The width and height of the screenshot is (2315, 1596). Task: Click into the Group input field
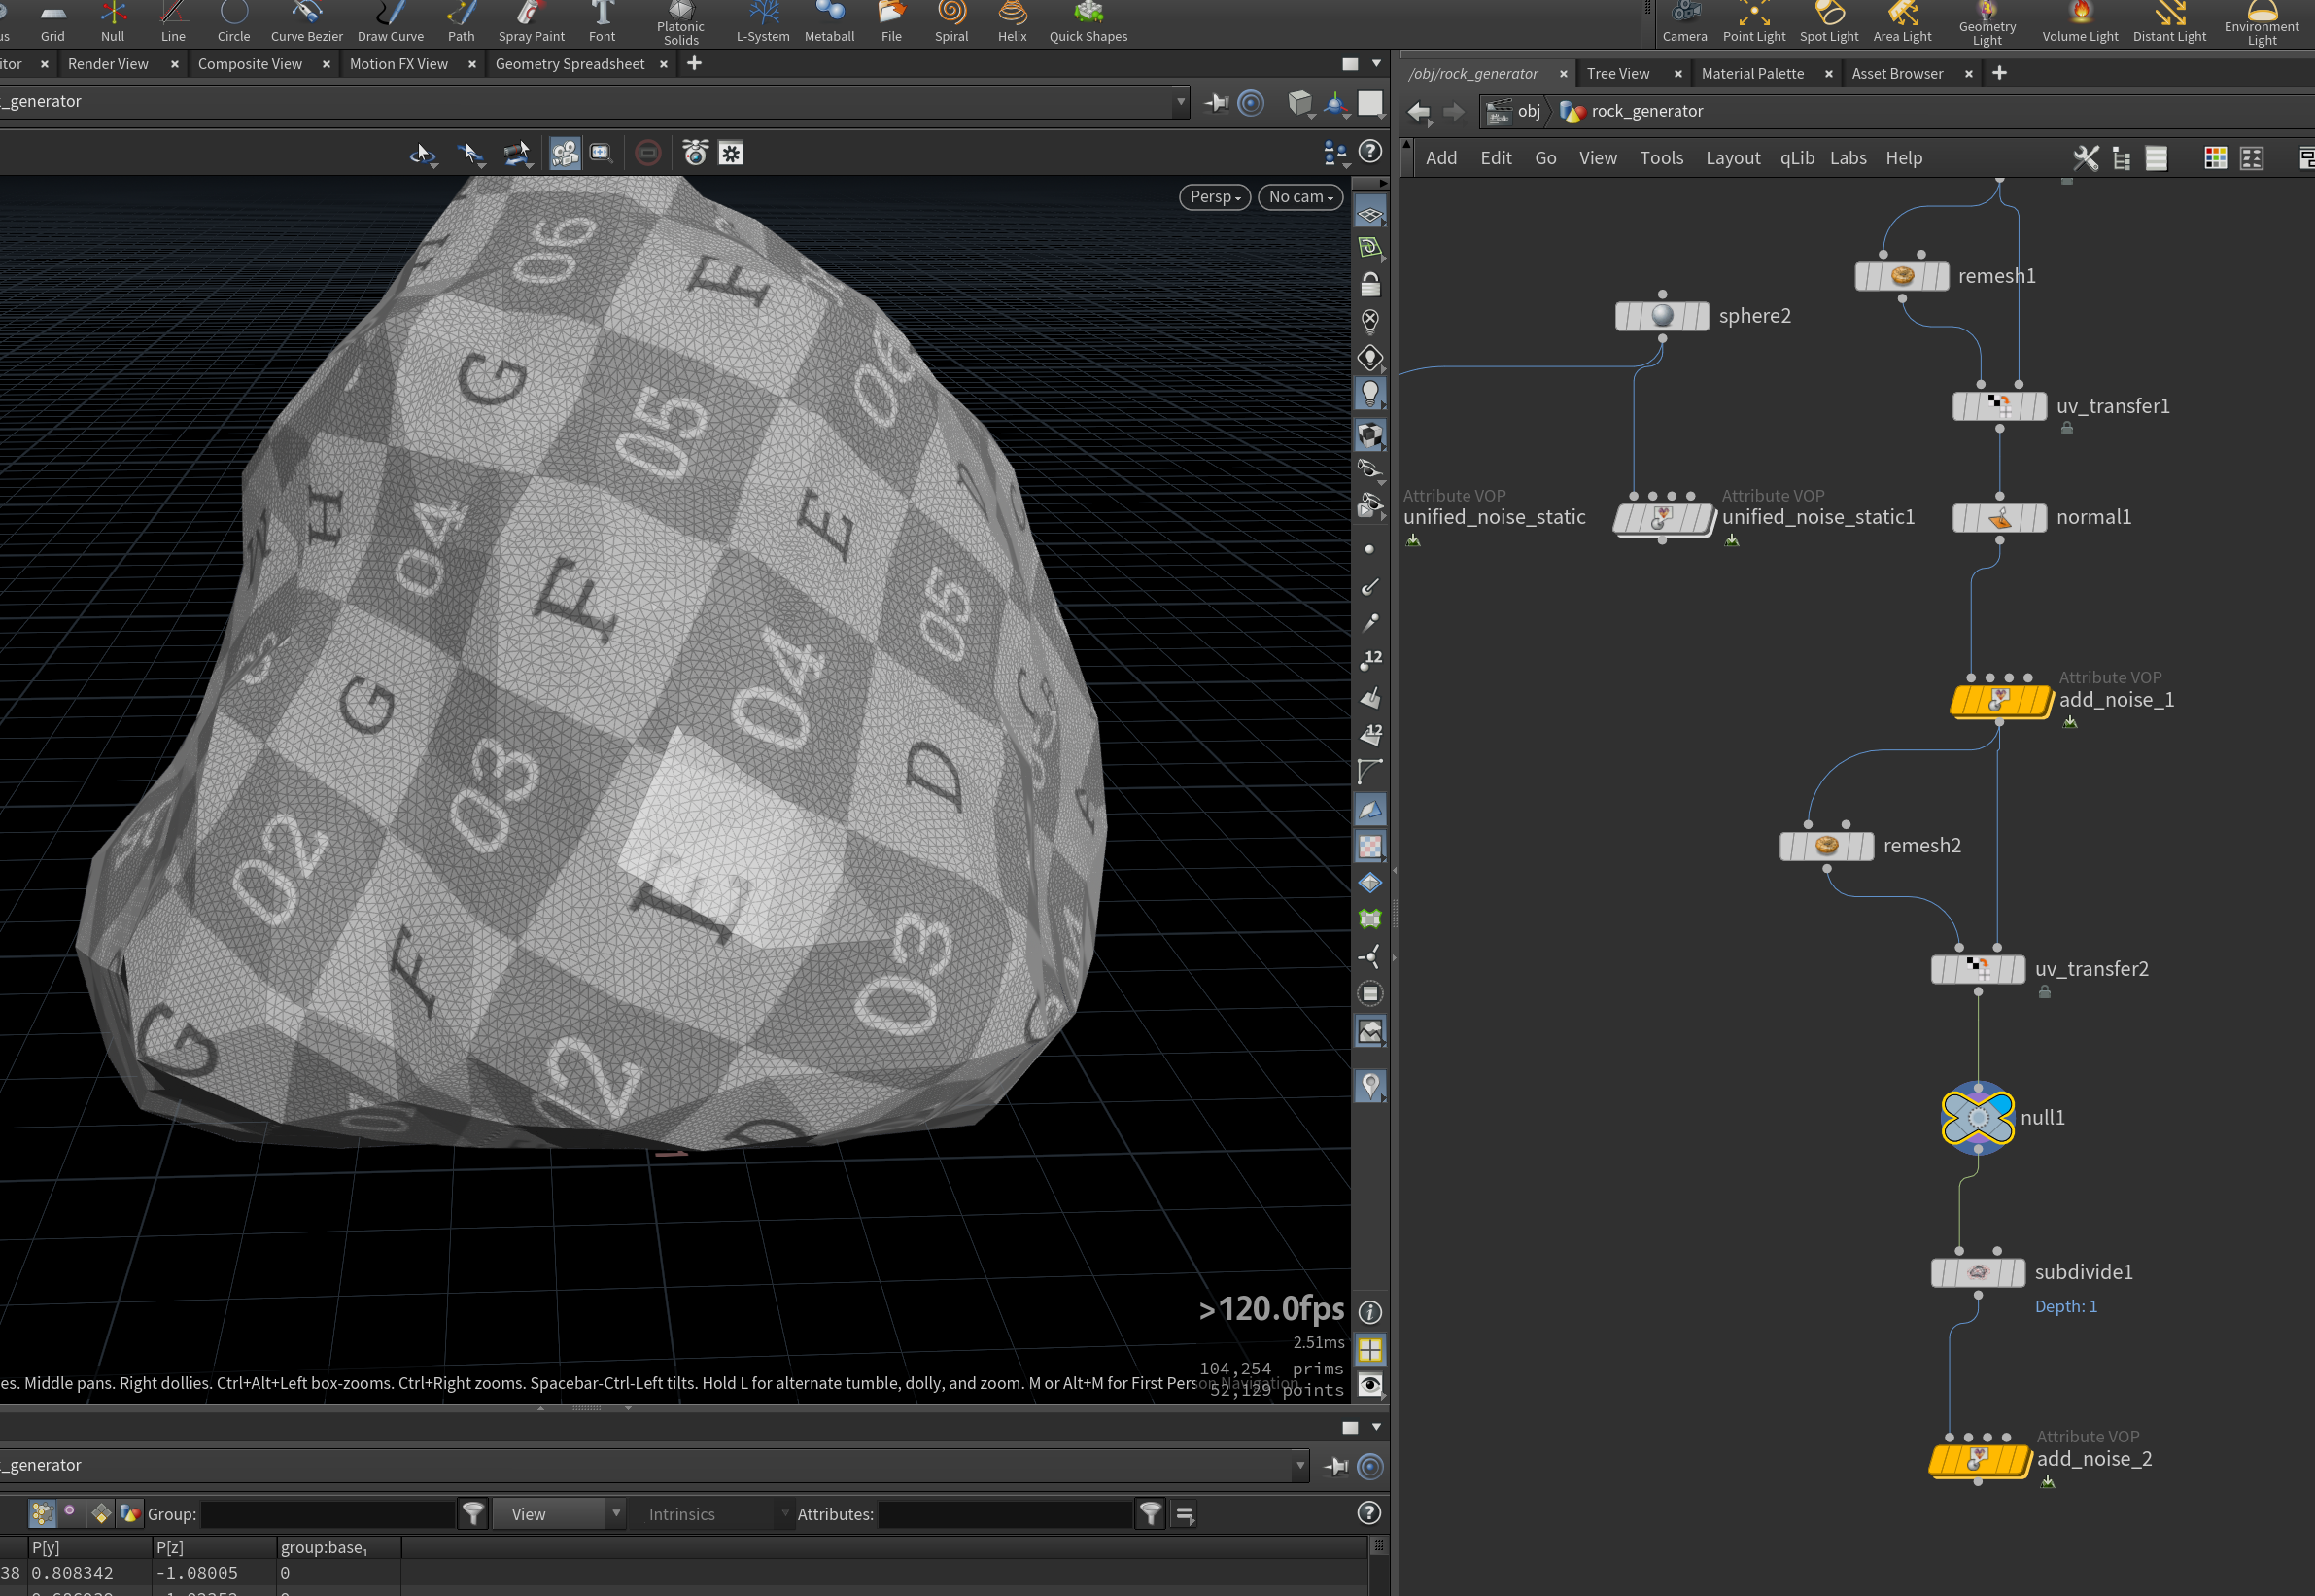click(328, 1514)
